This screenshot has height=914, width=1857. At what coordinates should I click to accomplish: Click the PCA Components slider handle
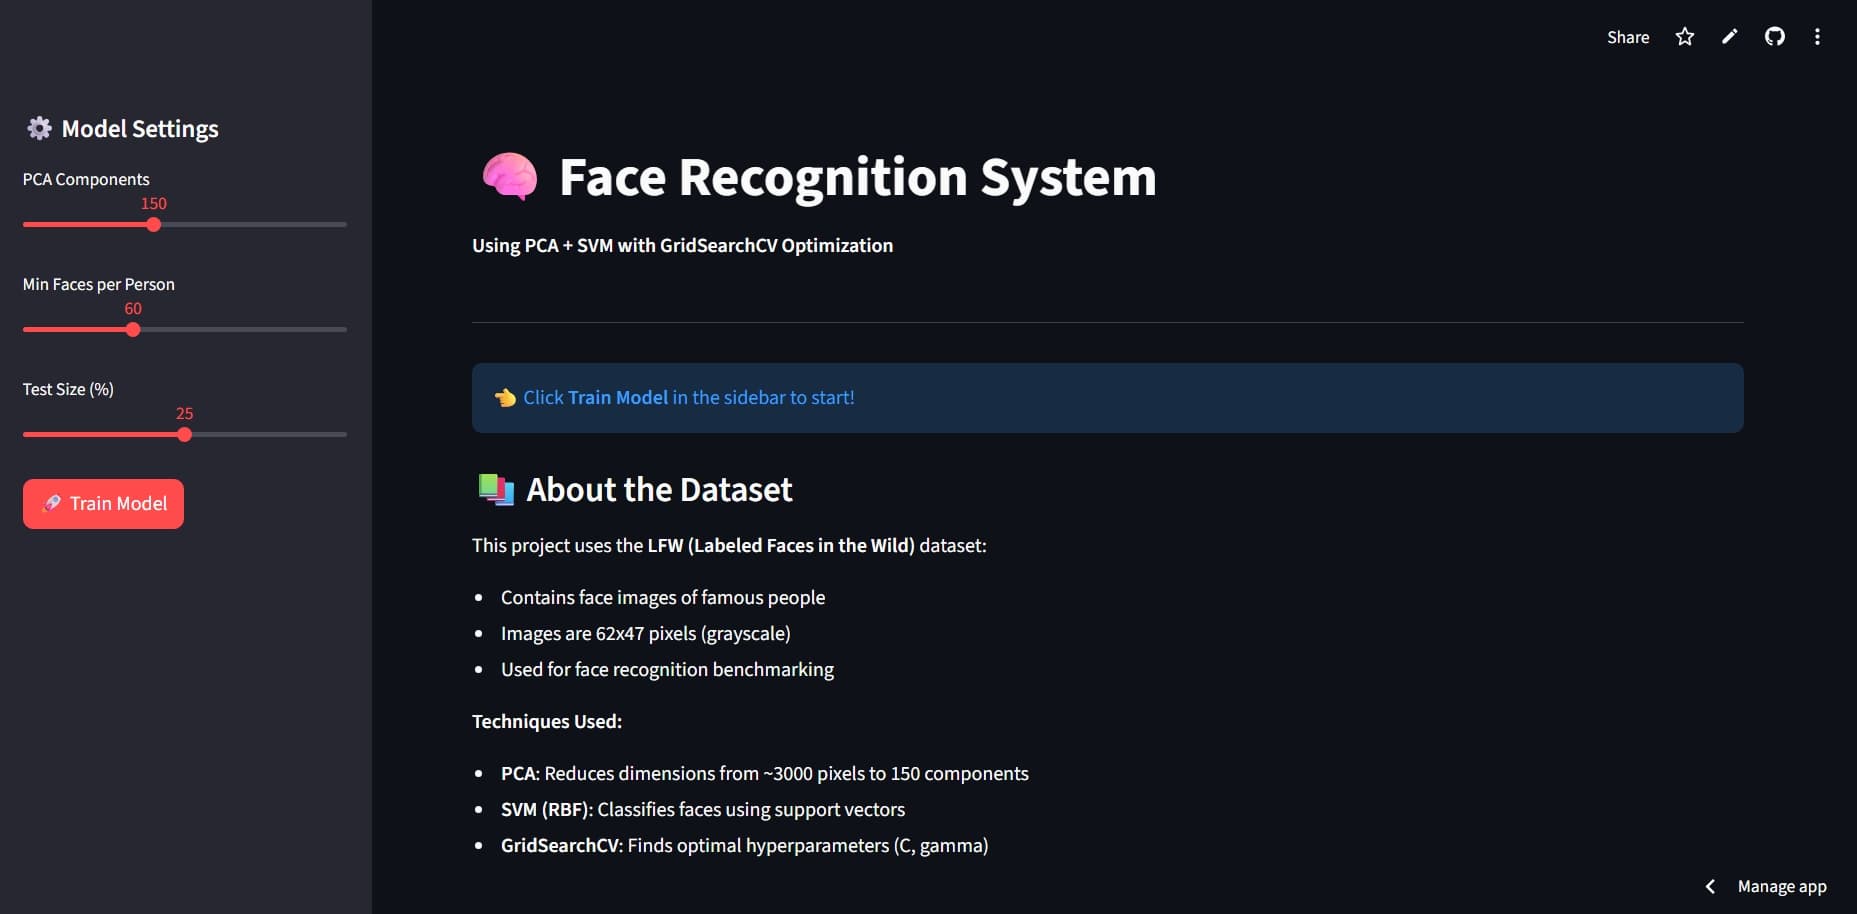pos(152,225)
